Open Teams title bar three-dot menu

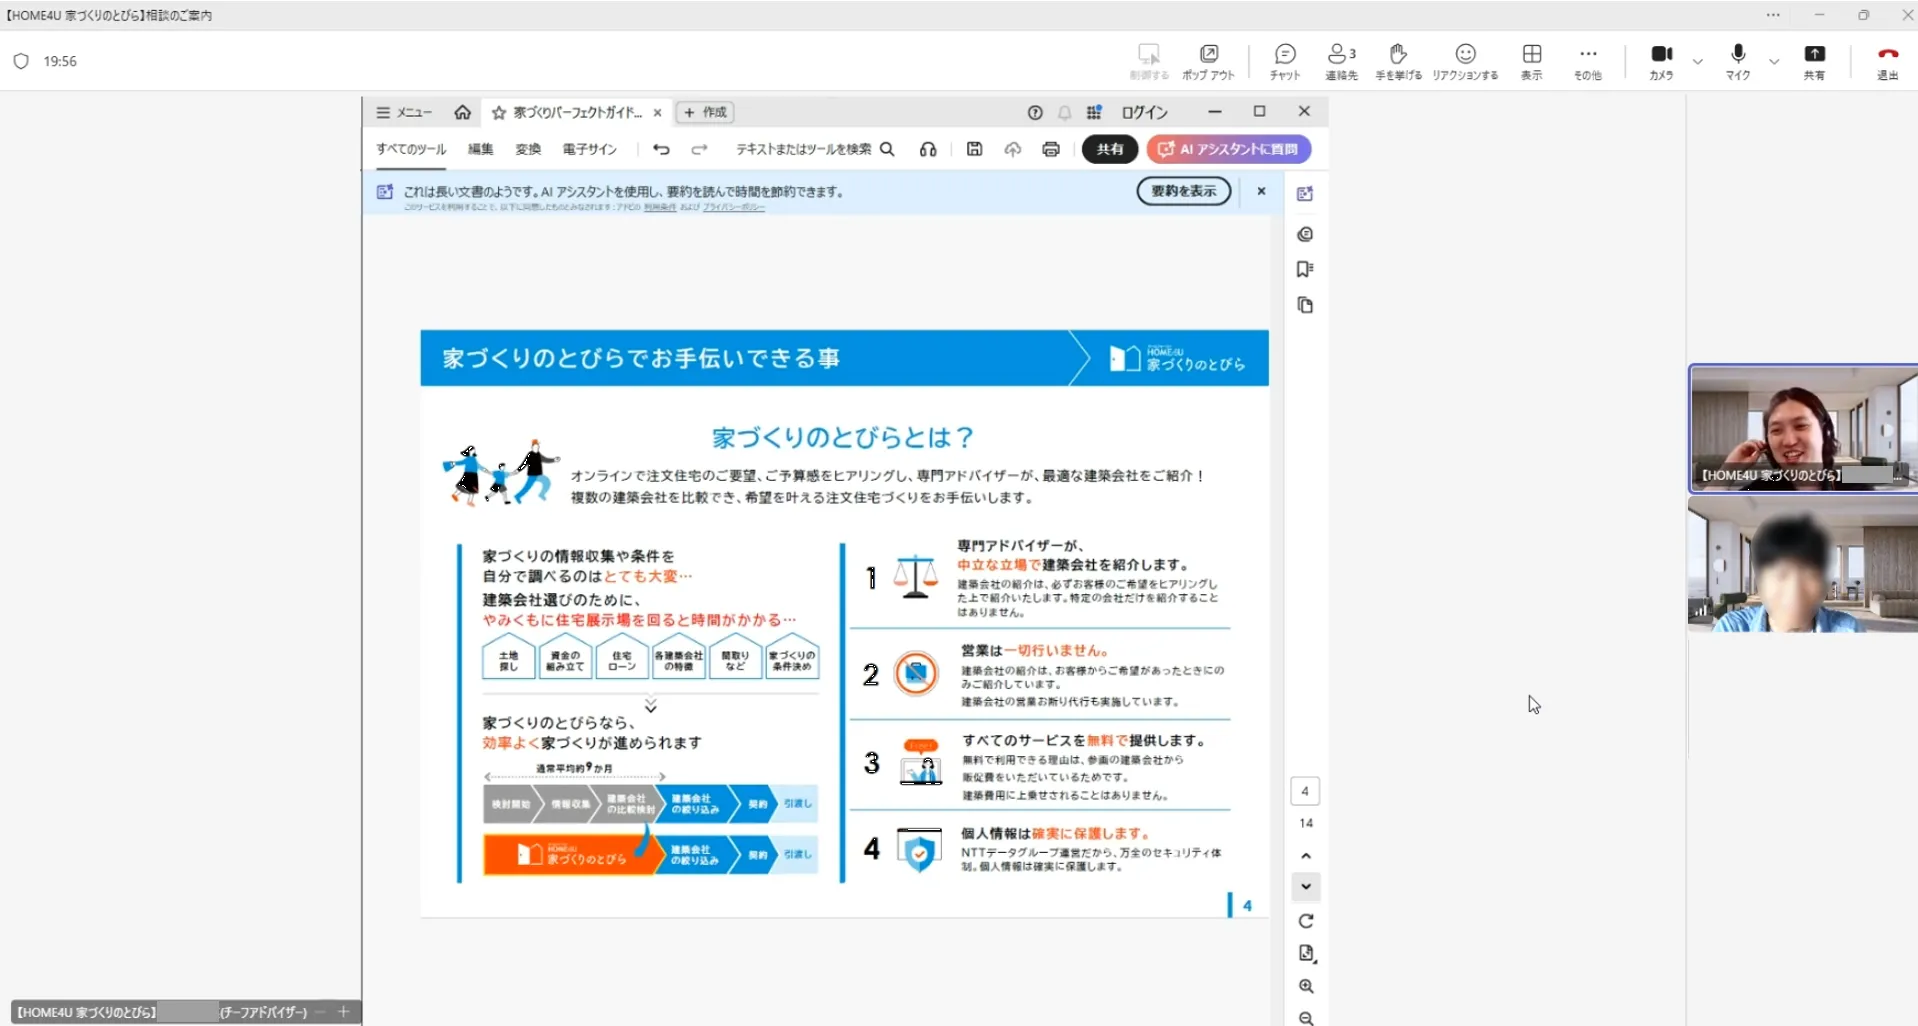1773,15
